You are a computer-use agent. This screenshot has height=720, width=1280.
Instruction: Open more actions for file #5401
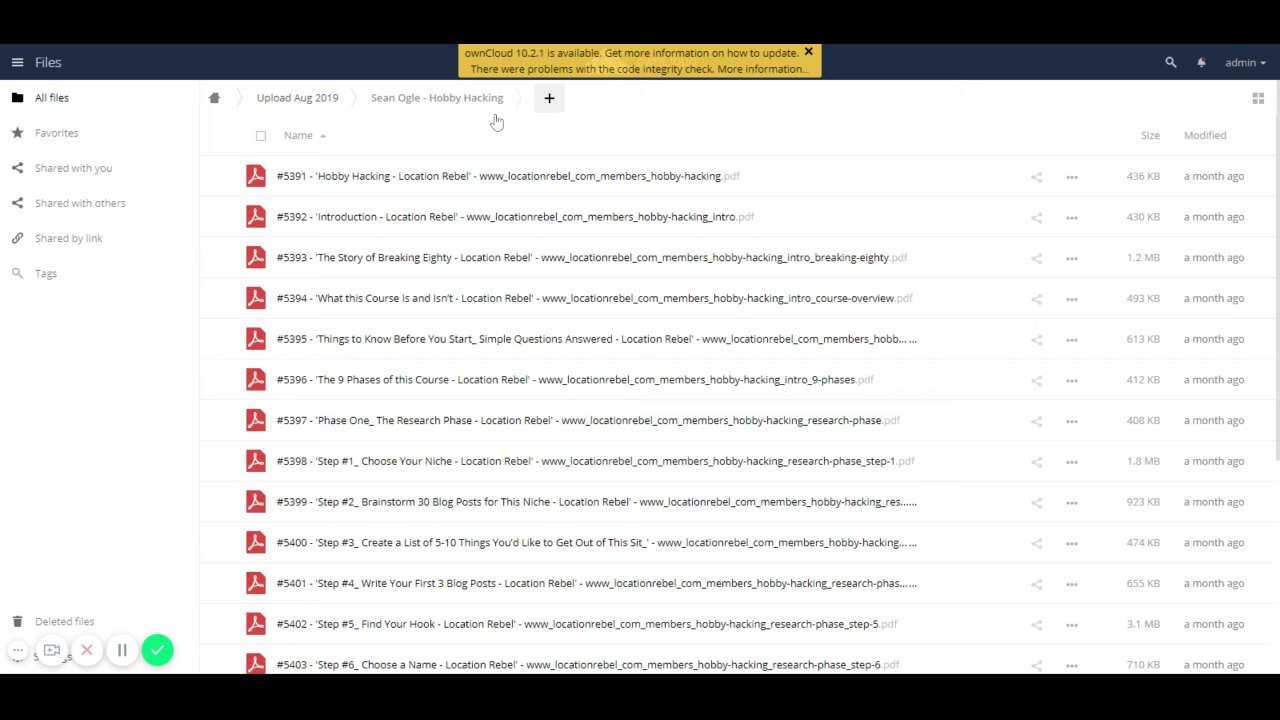coord(1072,584)
